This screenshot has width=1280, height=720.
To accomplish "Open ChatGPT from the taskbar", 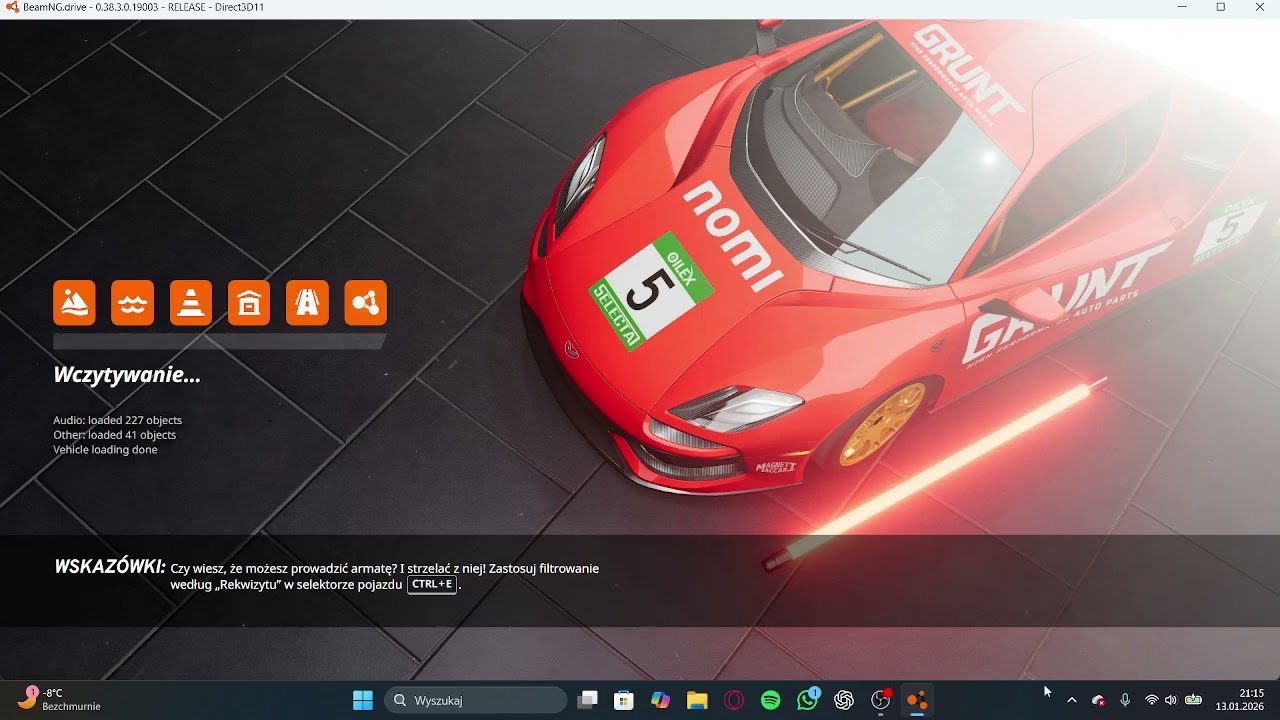I will click(844, 700).
